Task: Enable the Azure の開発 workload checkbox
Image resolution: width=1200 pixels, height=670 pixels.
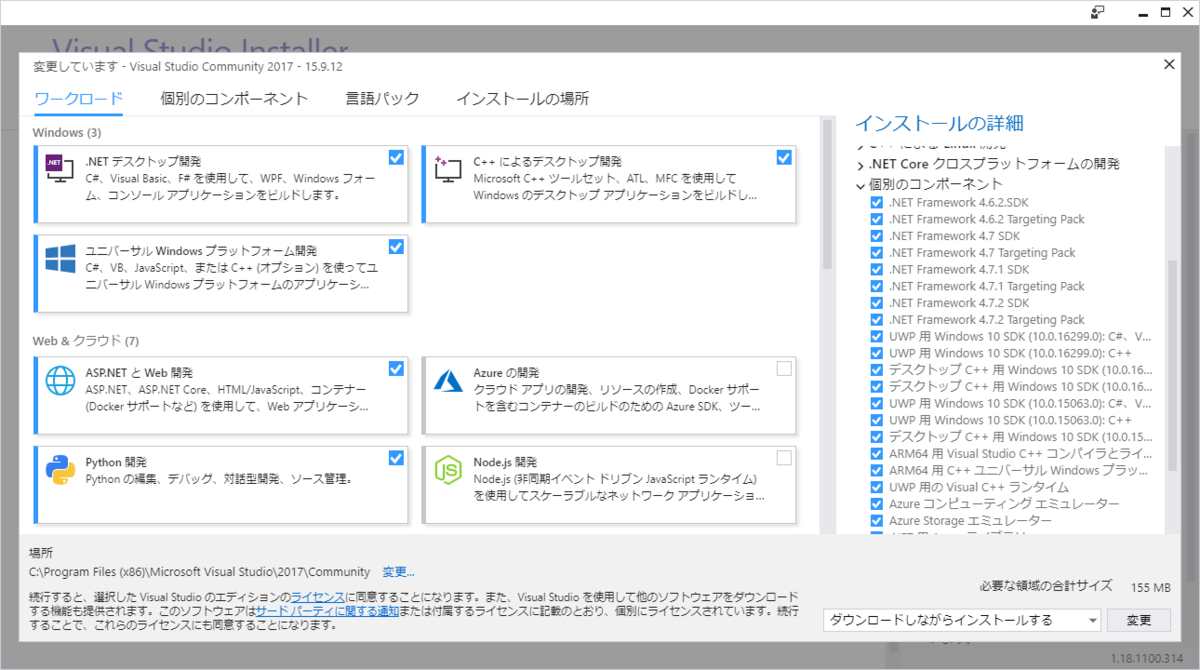Action: (x=783, y=369)
